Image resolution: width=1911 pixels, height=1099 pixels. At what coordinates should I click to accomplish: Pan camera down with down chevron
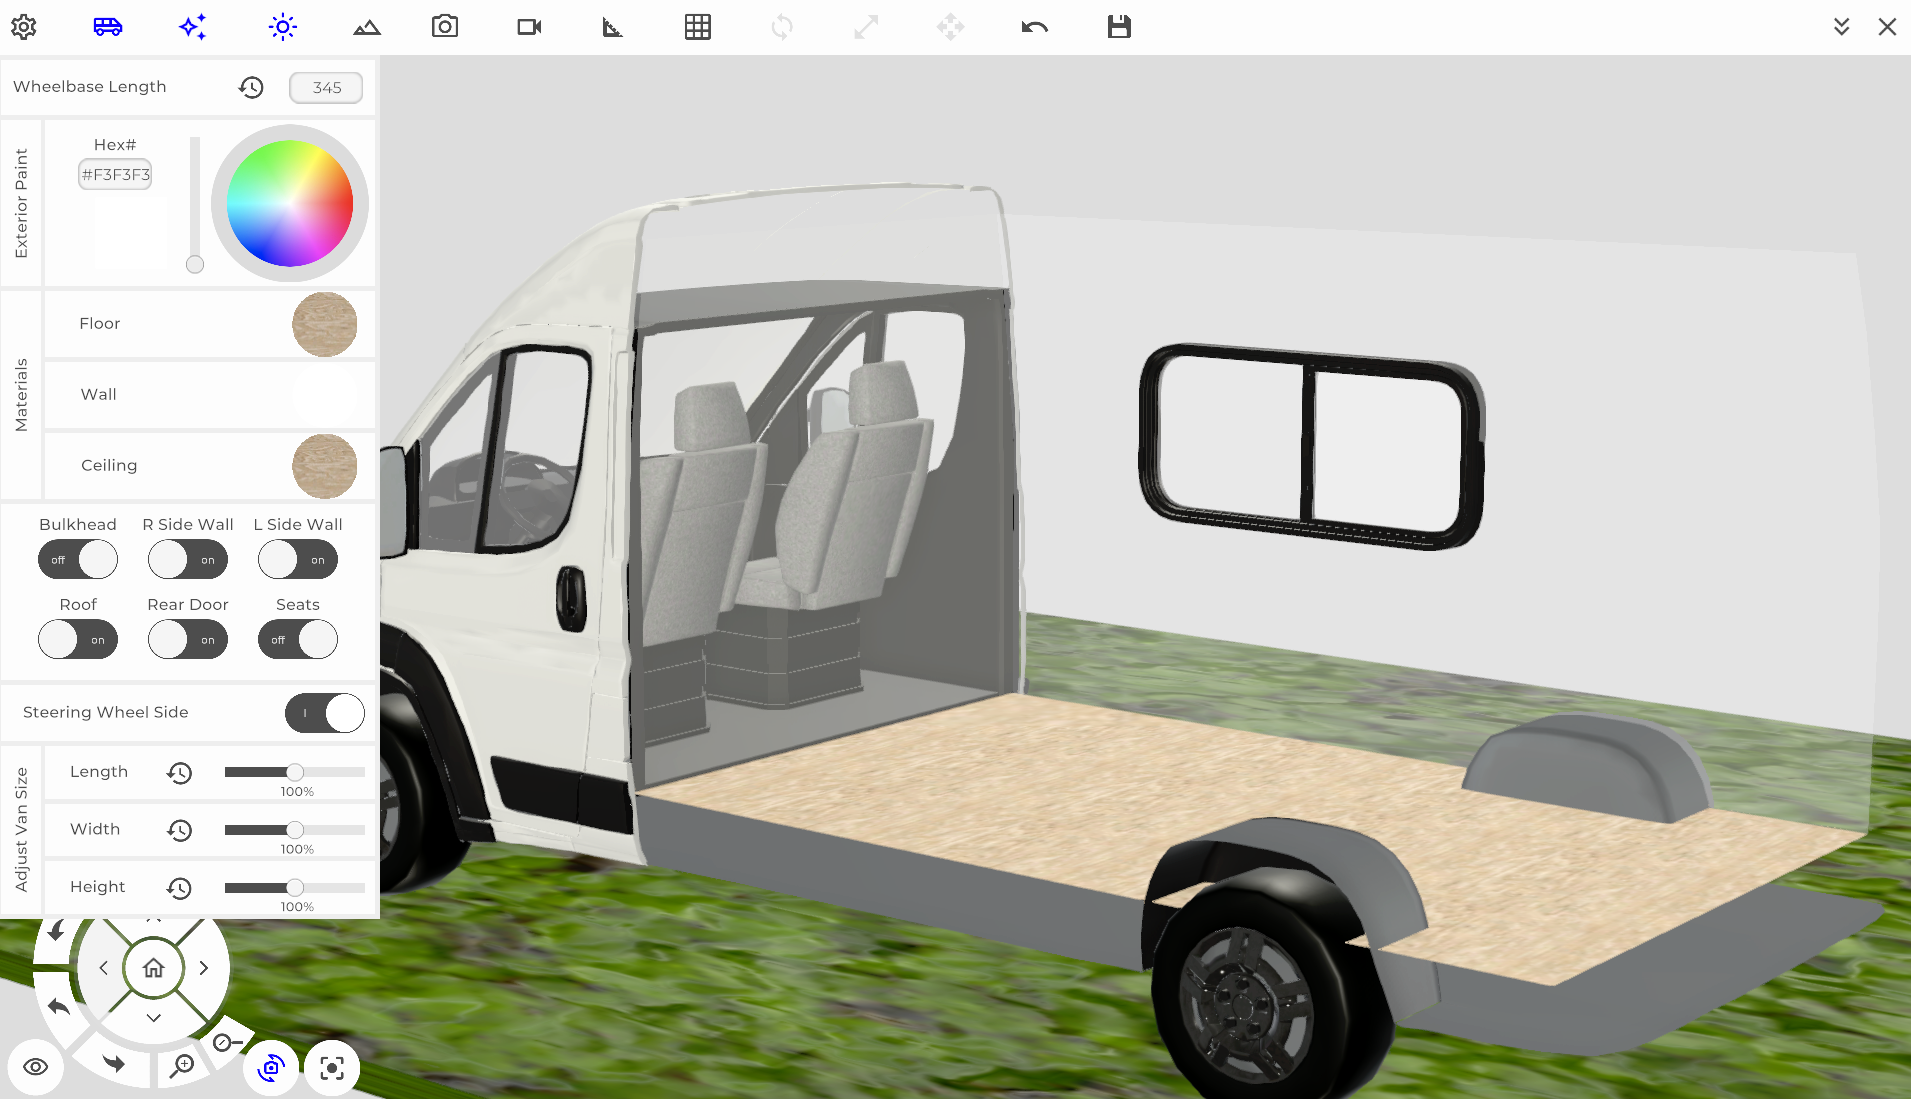point(154,1018)
